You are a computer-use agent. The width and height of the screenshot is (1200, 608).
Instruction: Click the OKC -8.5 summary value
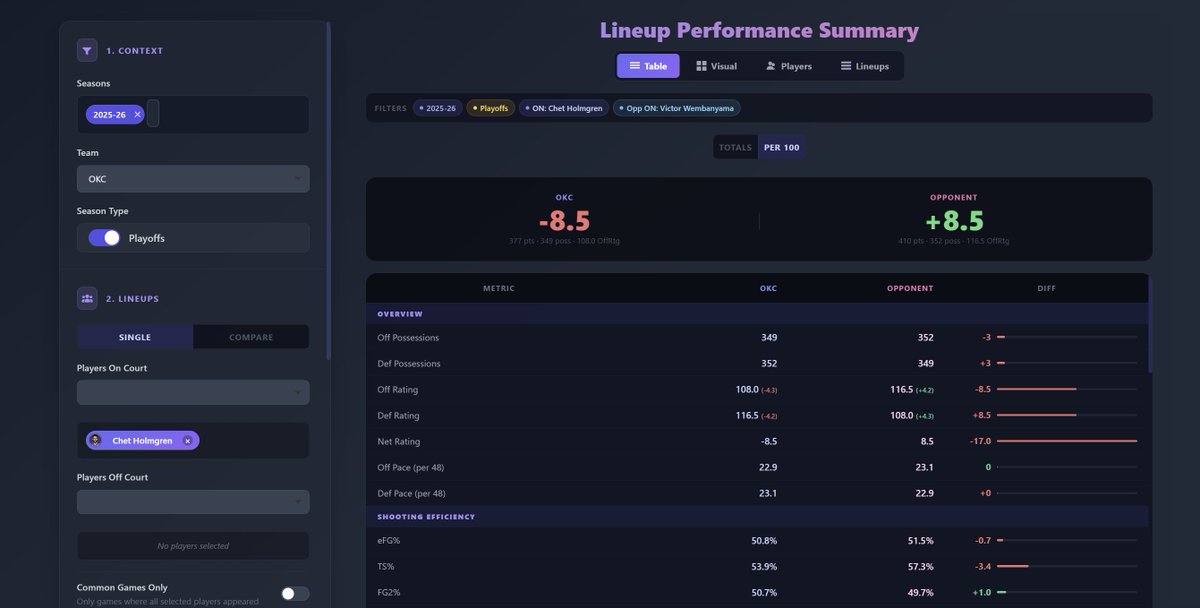564,220
